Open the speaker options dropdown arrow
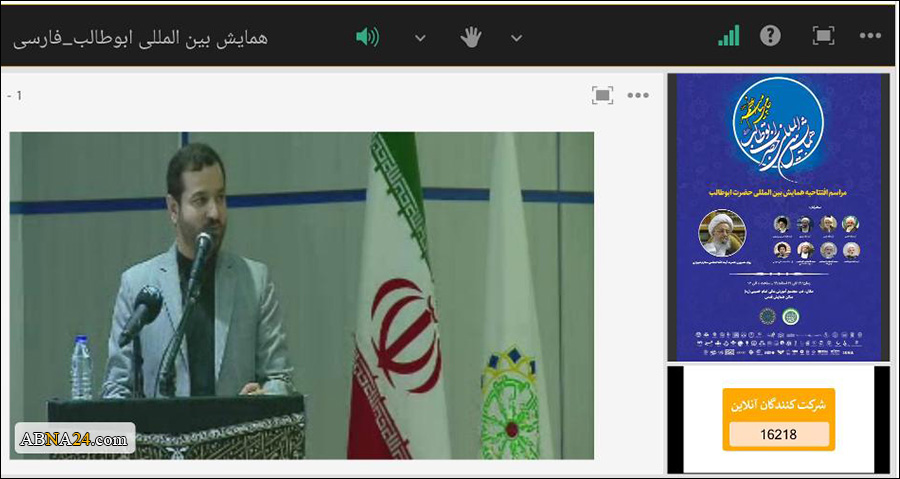The width and height of the screenshot is (900, 479). pyautogui.click(x=420, y=38)
